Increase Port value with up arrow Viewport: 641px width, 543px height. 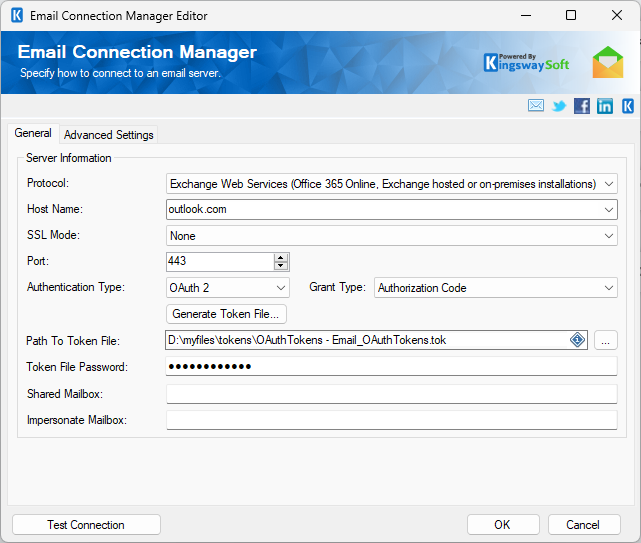(x=281, y=257)
